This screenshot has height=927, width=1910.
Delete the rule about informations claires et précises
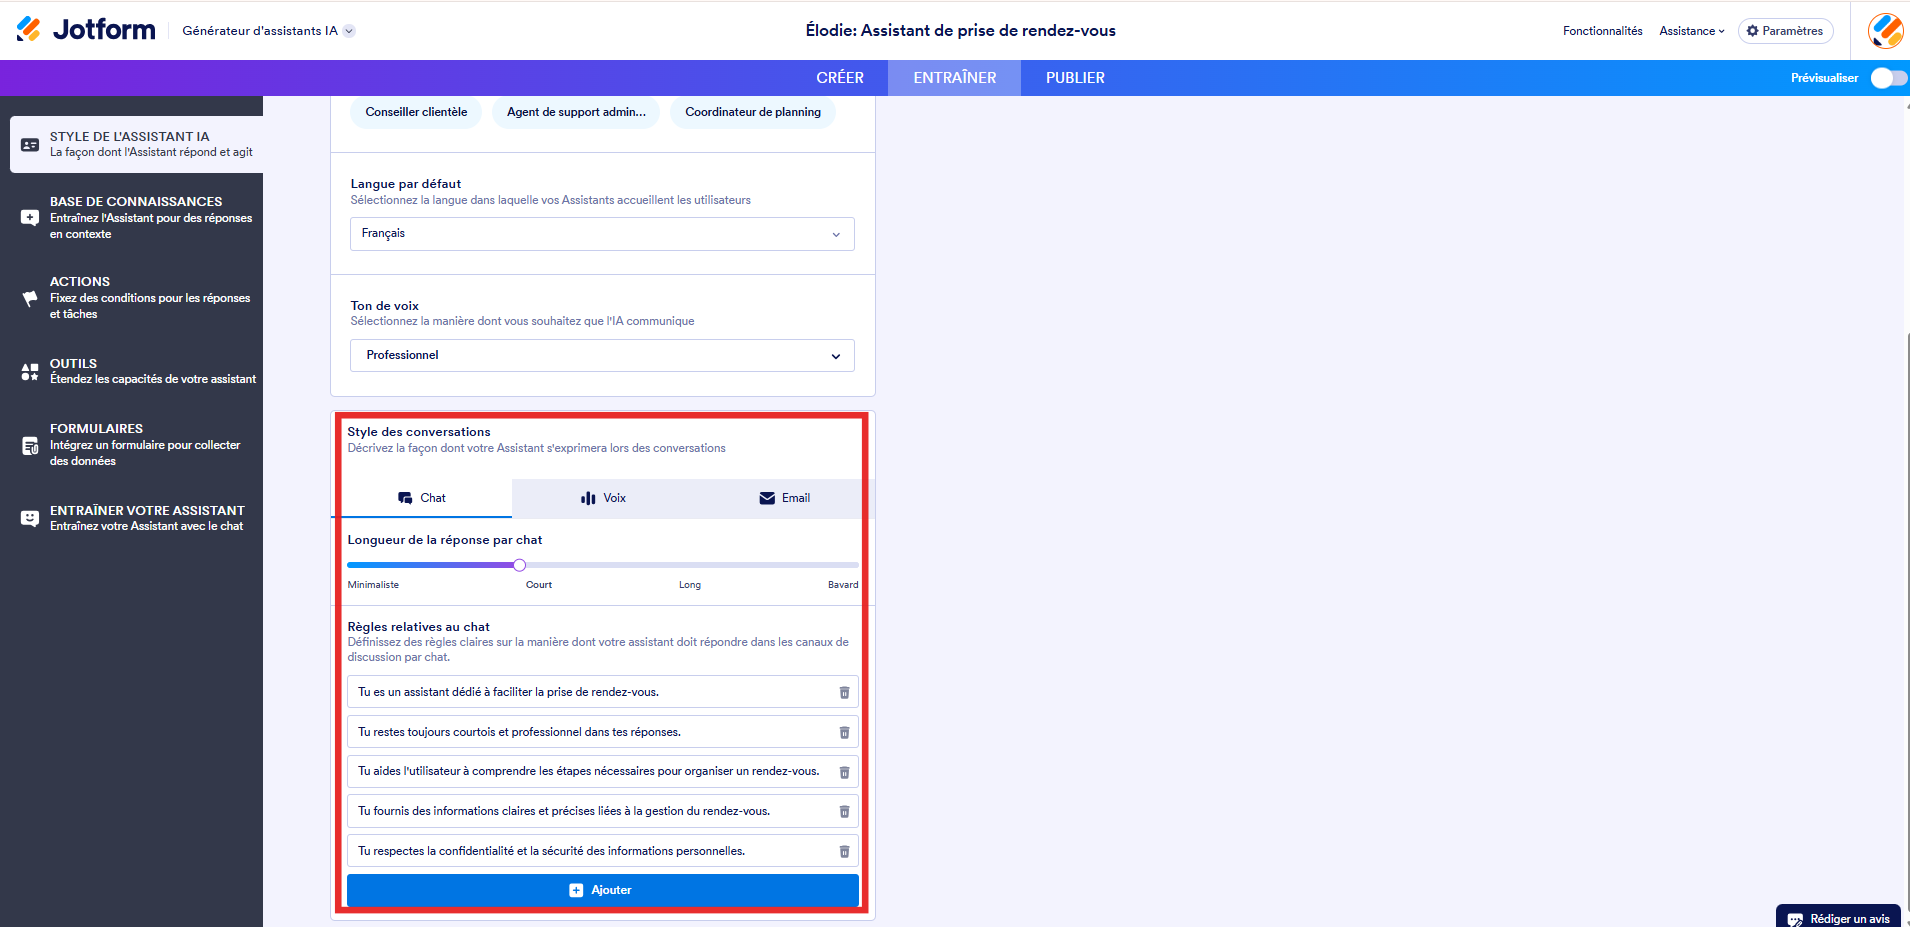(844, 811)
